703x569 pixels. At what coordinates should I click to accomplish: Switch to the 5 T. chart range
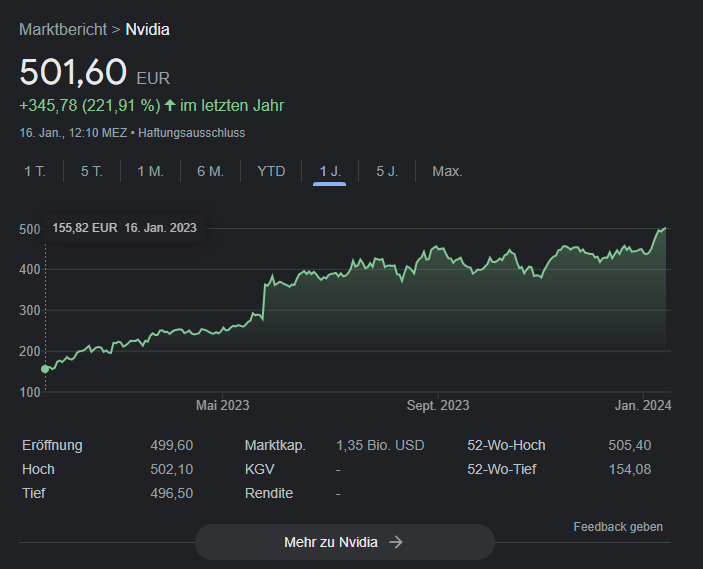pos(92,171)
